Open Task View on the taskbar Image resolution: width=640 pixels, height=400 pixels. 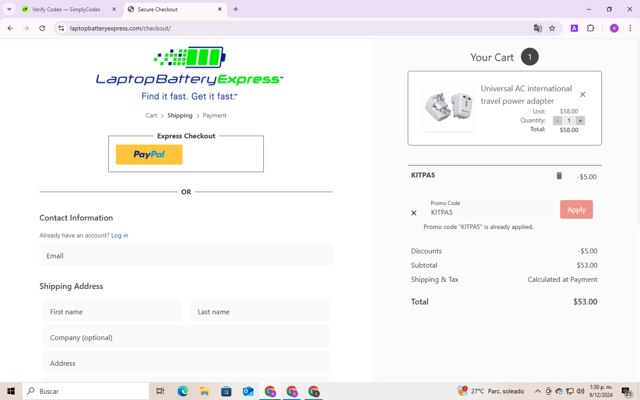pos(160,391)
